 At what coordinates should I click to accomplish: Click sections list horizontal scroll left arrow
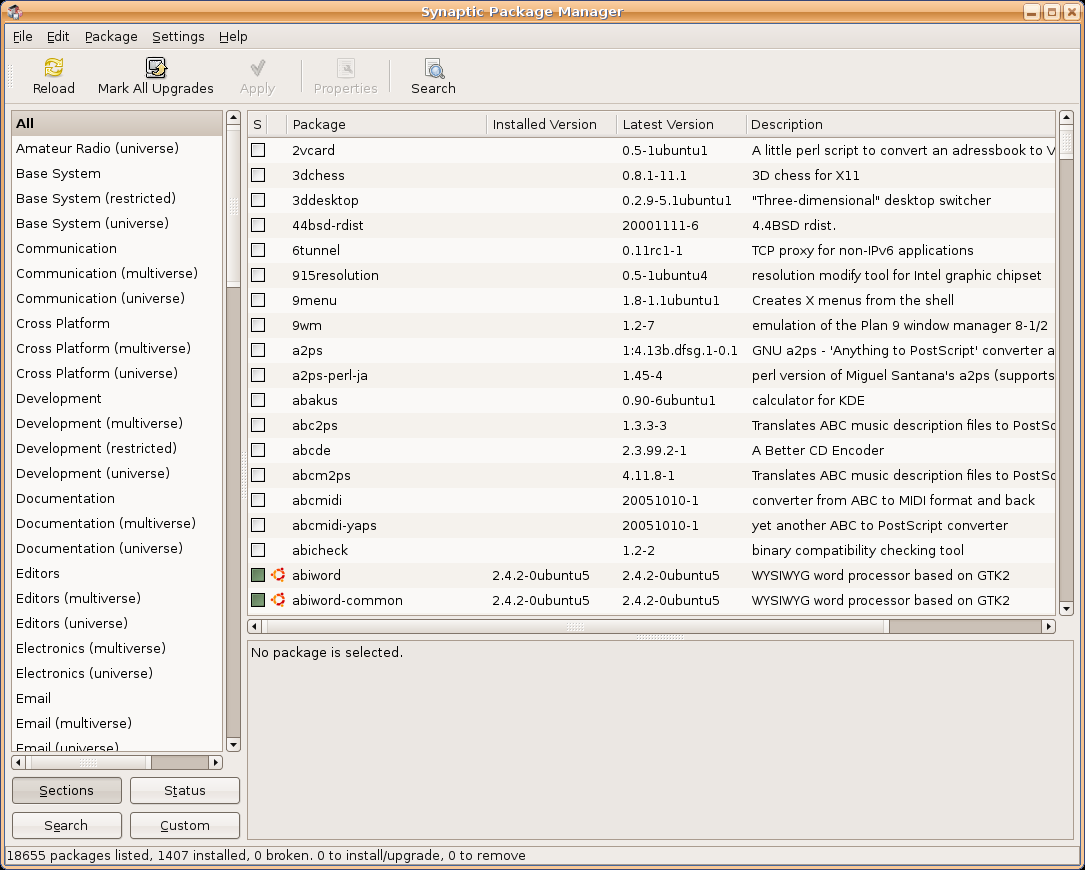pos(19,762)
